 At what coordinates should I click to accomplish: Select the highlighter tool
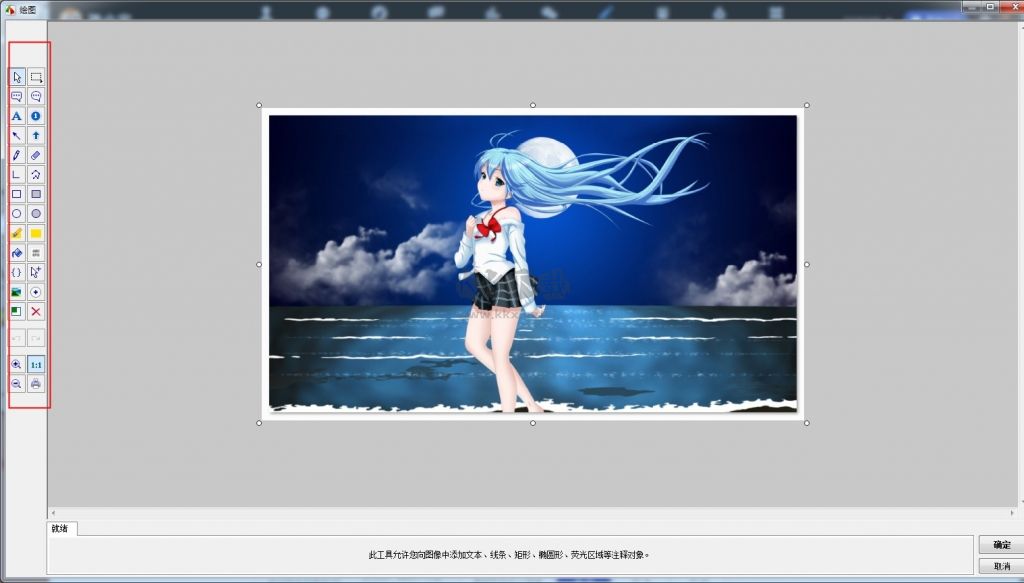pos(16,233)
